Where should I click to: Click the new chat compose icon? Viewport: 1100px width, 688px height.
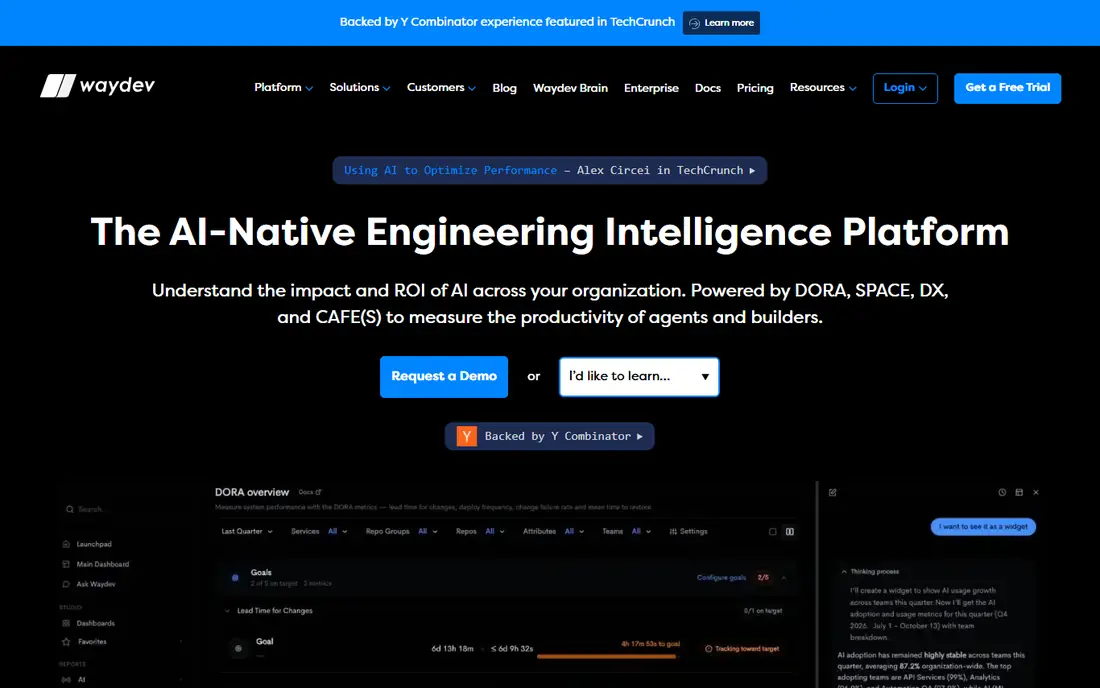pyautogui.click(x=833, y=492)
